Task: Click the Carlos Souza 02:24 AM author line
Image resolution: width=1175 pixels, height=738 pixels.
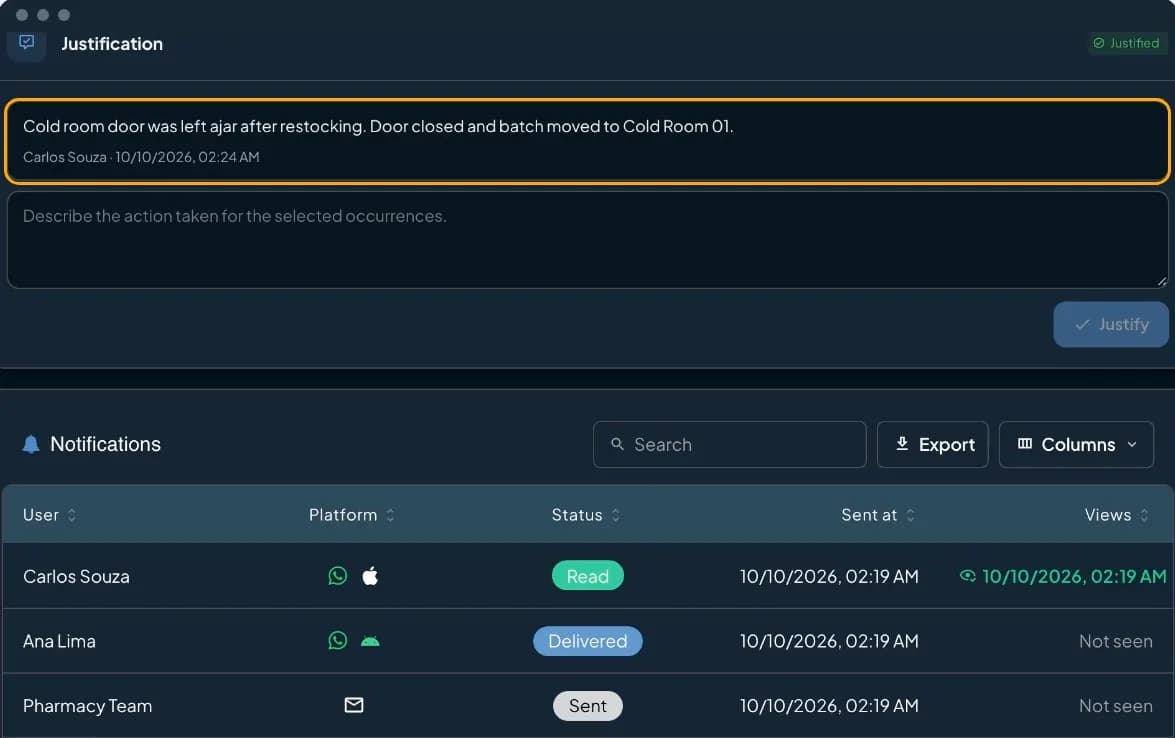Action: click(x=141, y=157)
